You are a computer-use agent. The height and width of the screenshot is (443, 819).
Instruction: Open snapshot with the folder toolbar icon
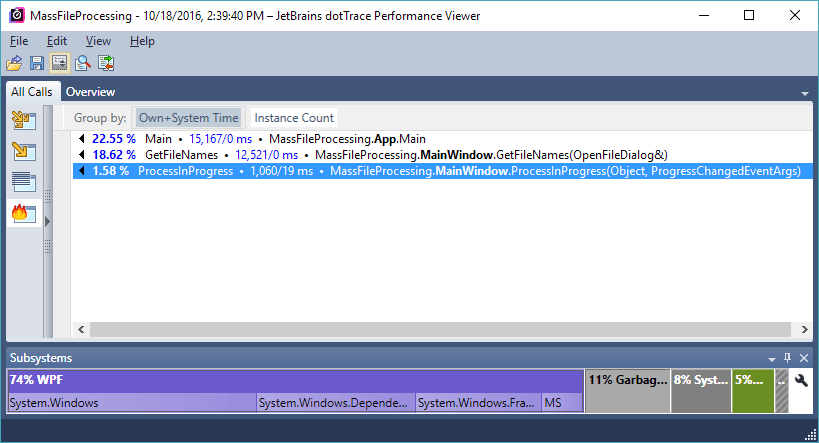[14, 63]
